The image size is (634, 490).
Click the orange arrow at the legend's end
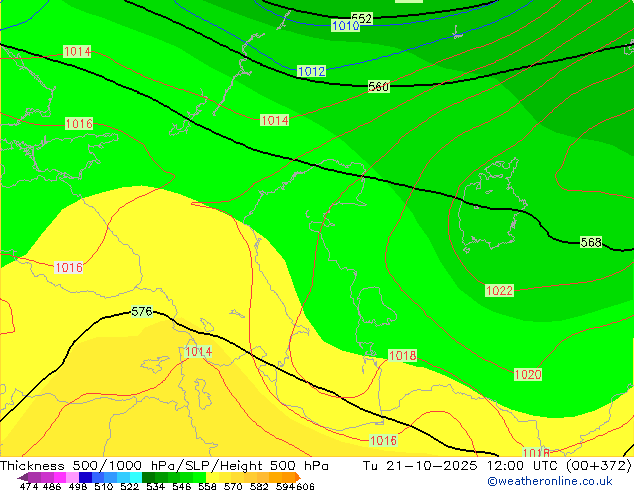(298, 477)
